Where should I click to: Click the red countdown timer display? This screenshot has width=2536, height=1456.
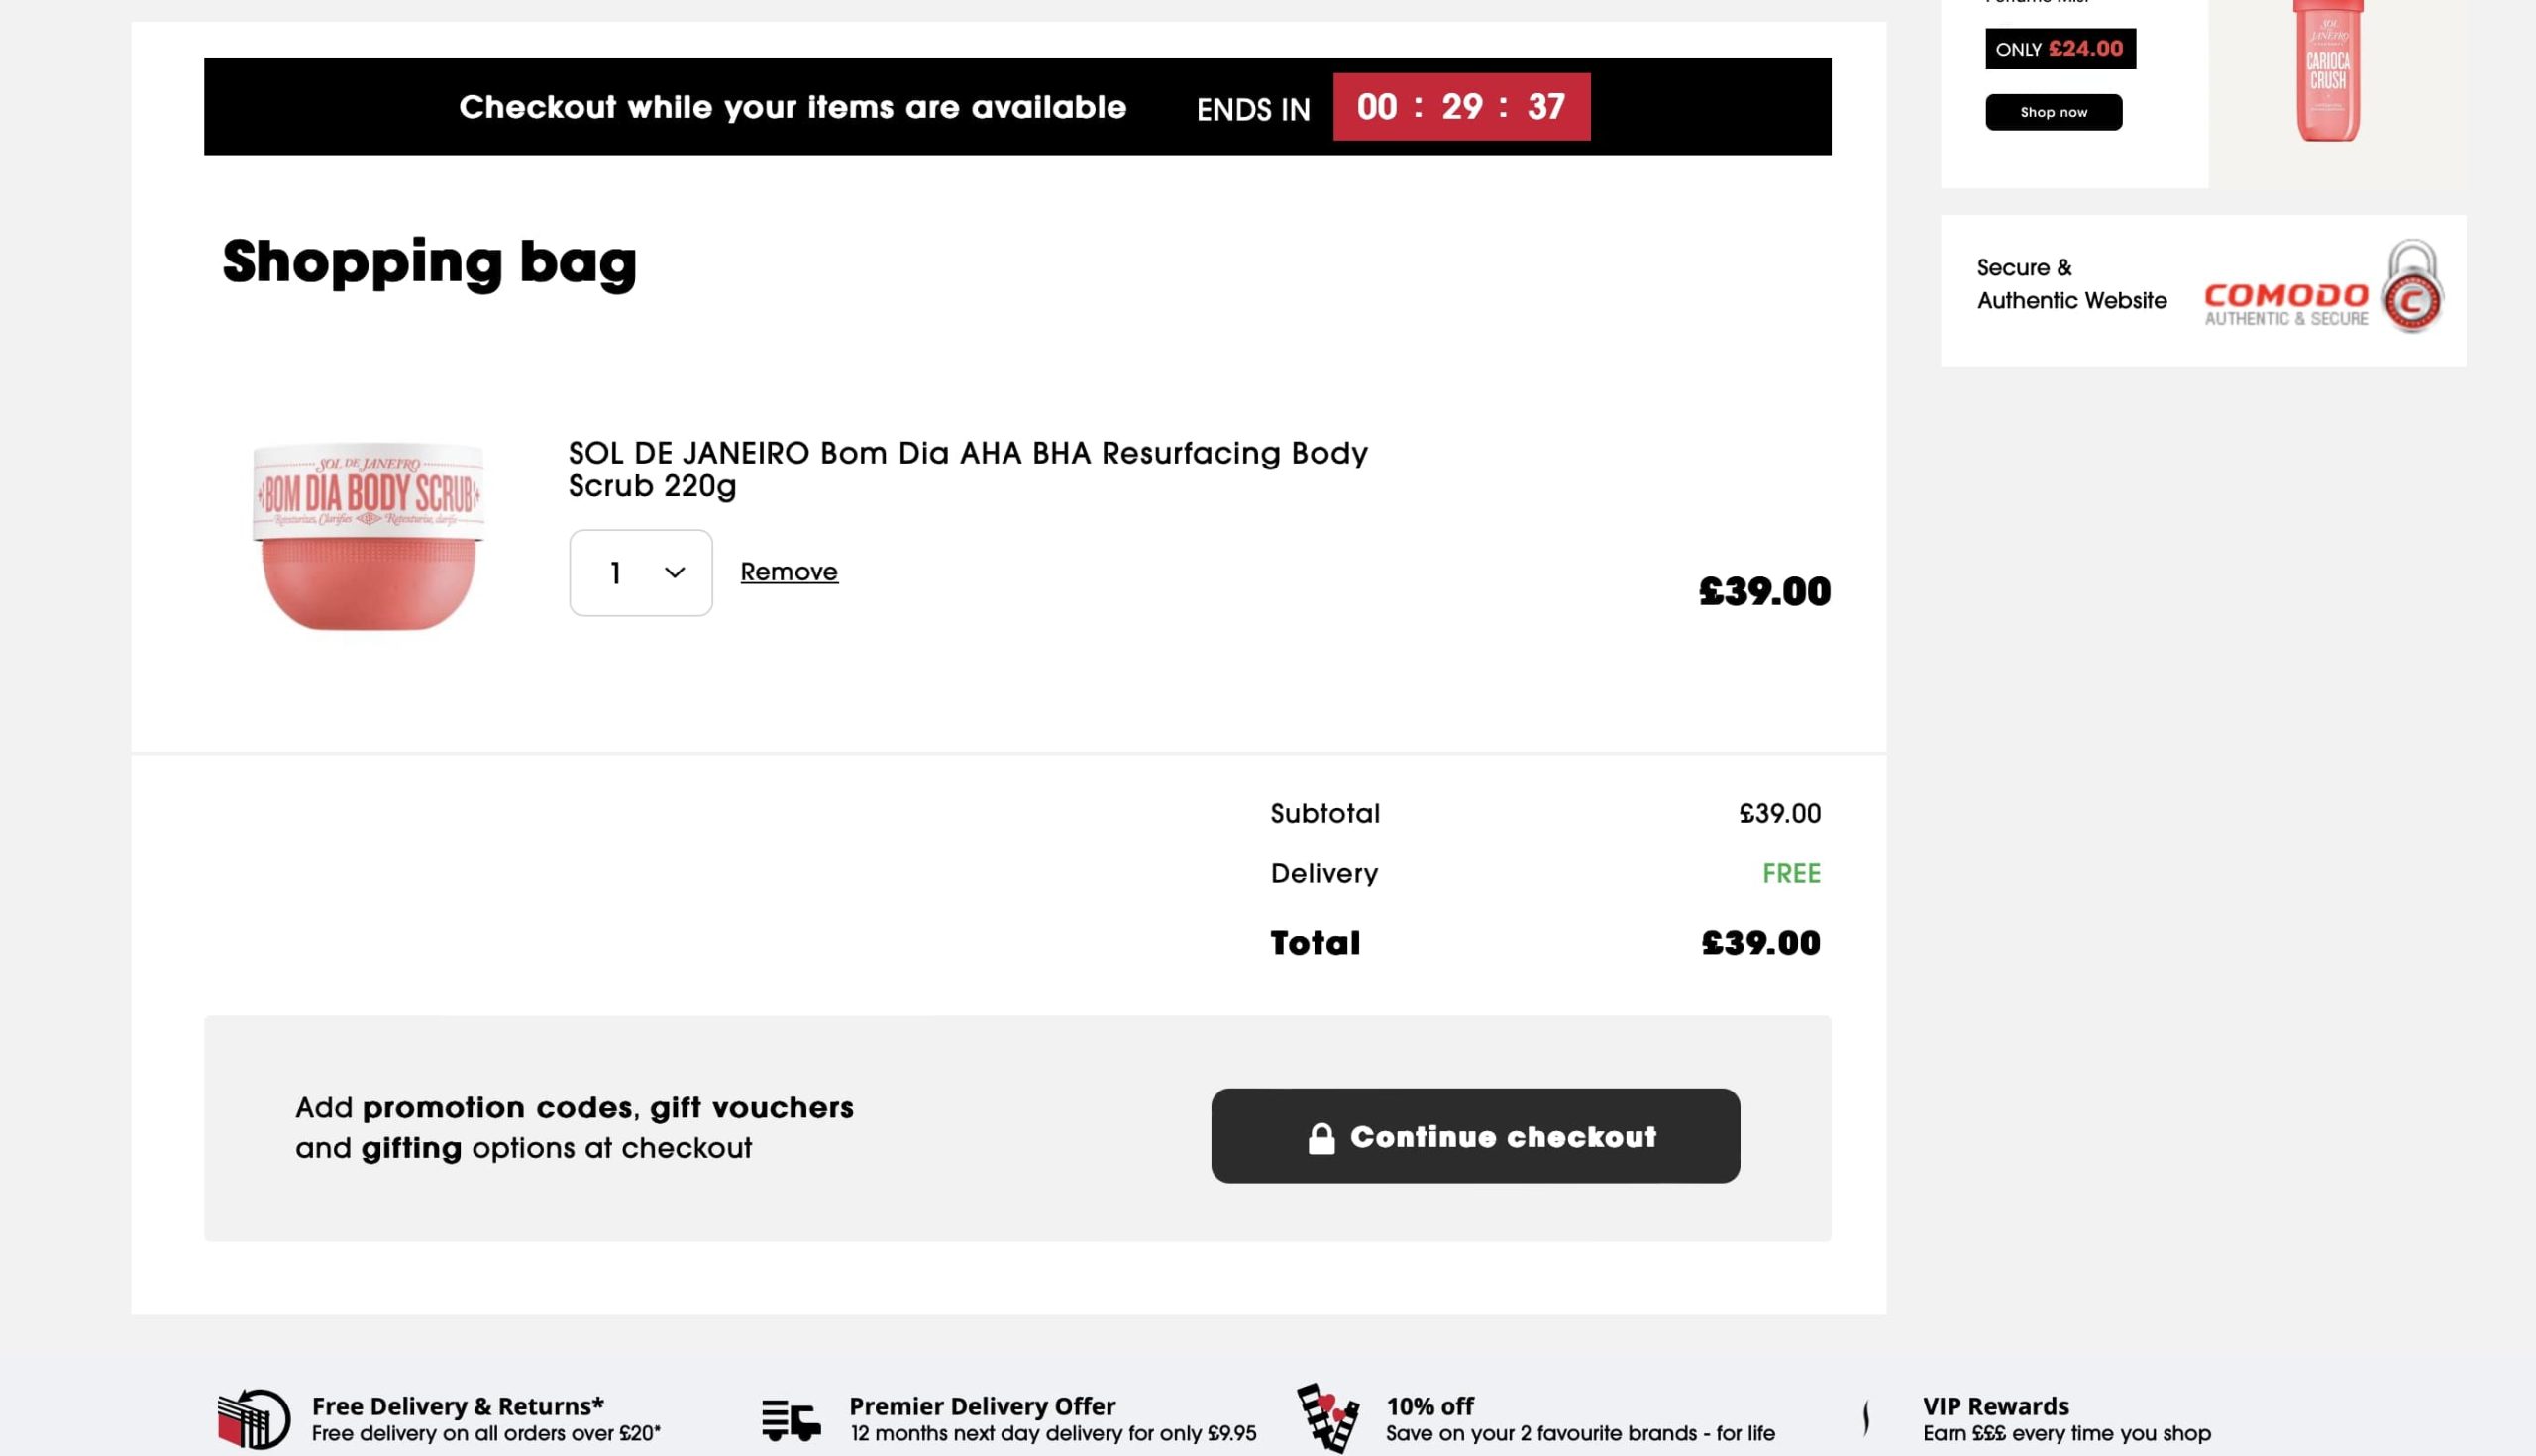pos(1461,106)
